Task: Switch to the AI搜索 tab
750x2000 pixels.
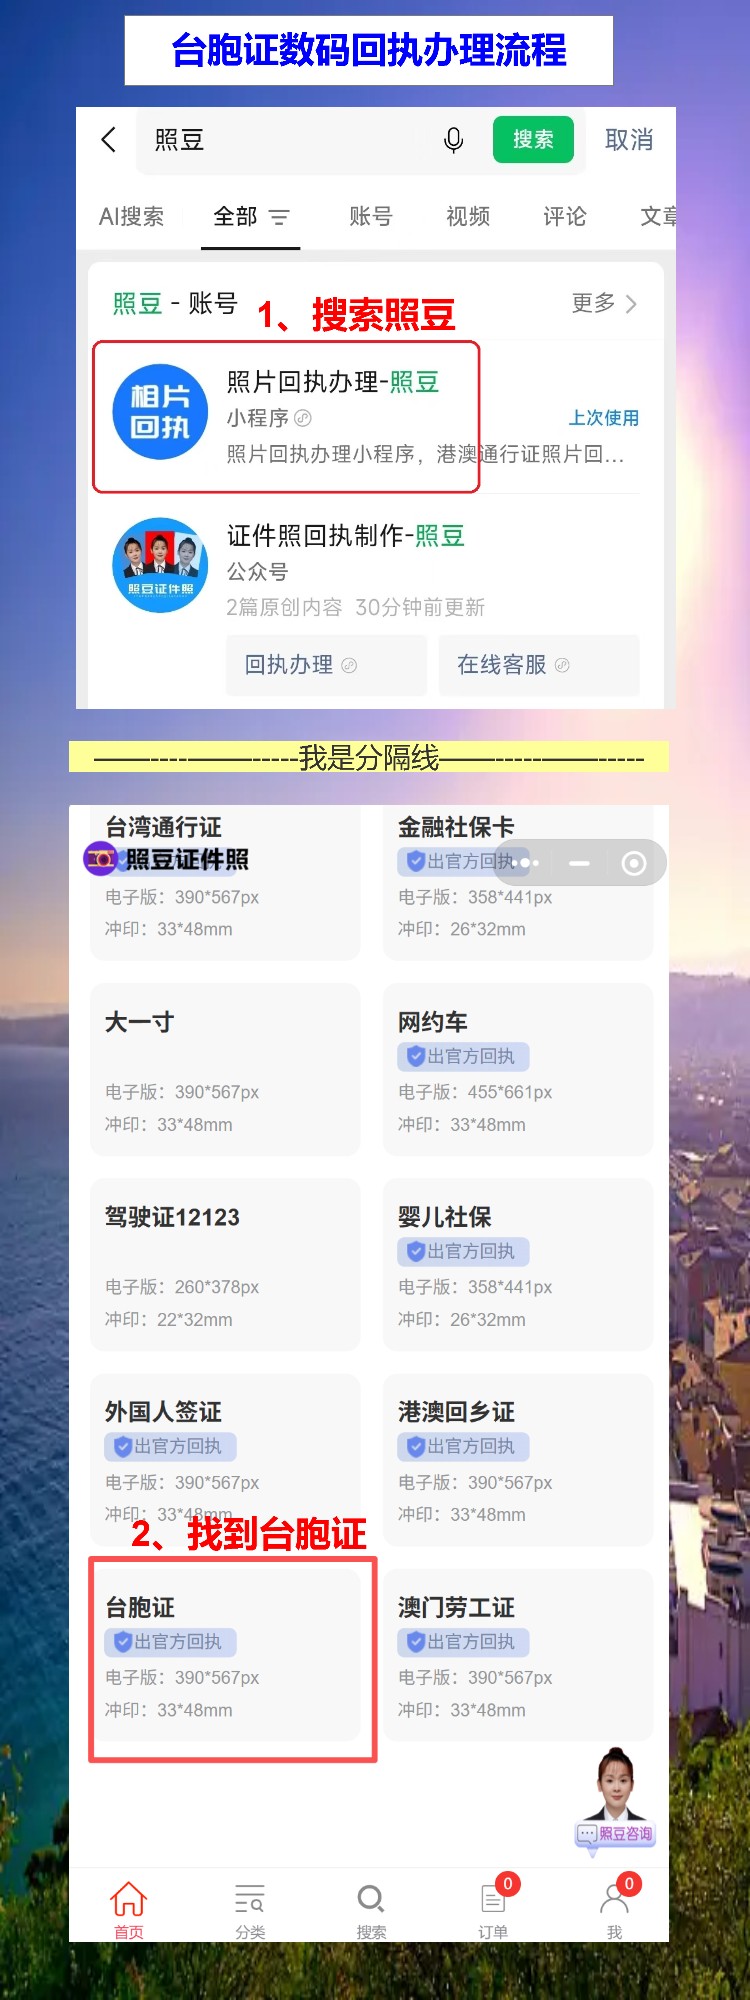Action: [x=131, y=216]
